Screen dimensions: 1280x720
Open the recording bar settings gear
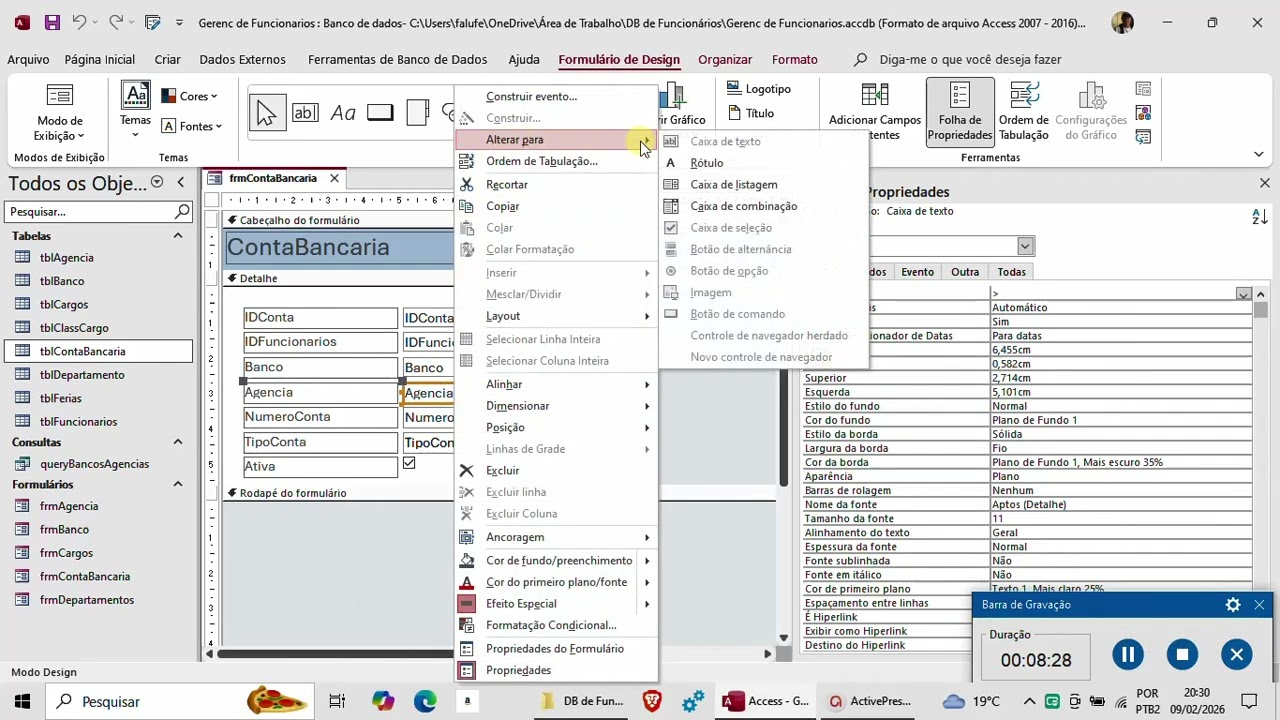1233,605
